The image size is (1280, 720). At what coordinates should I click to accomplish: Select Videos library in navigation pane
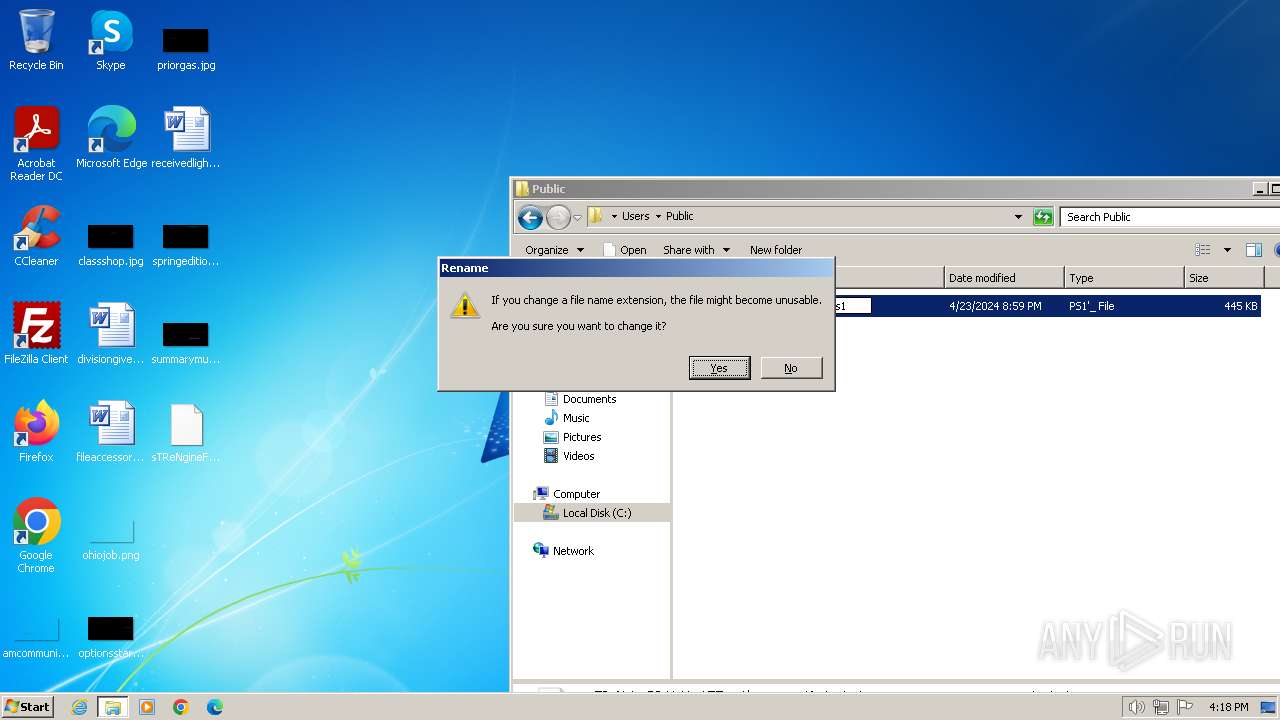[569, 456]
